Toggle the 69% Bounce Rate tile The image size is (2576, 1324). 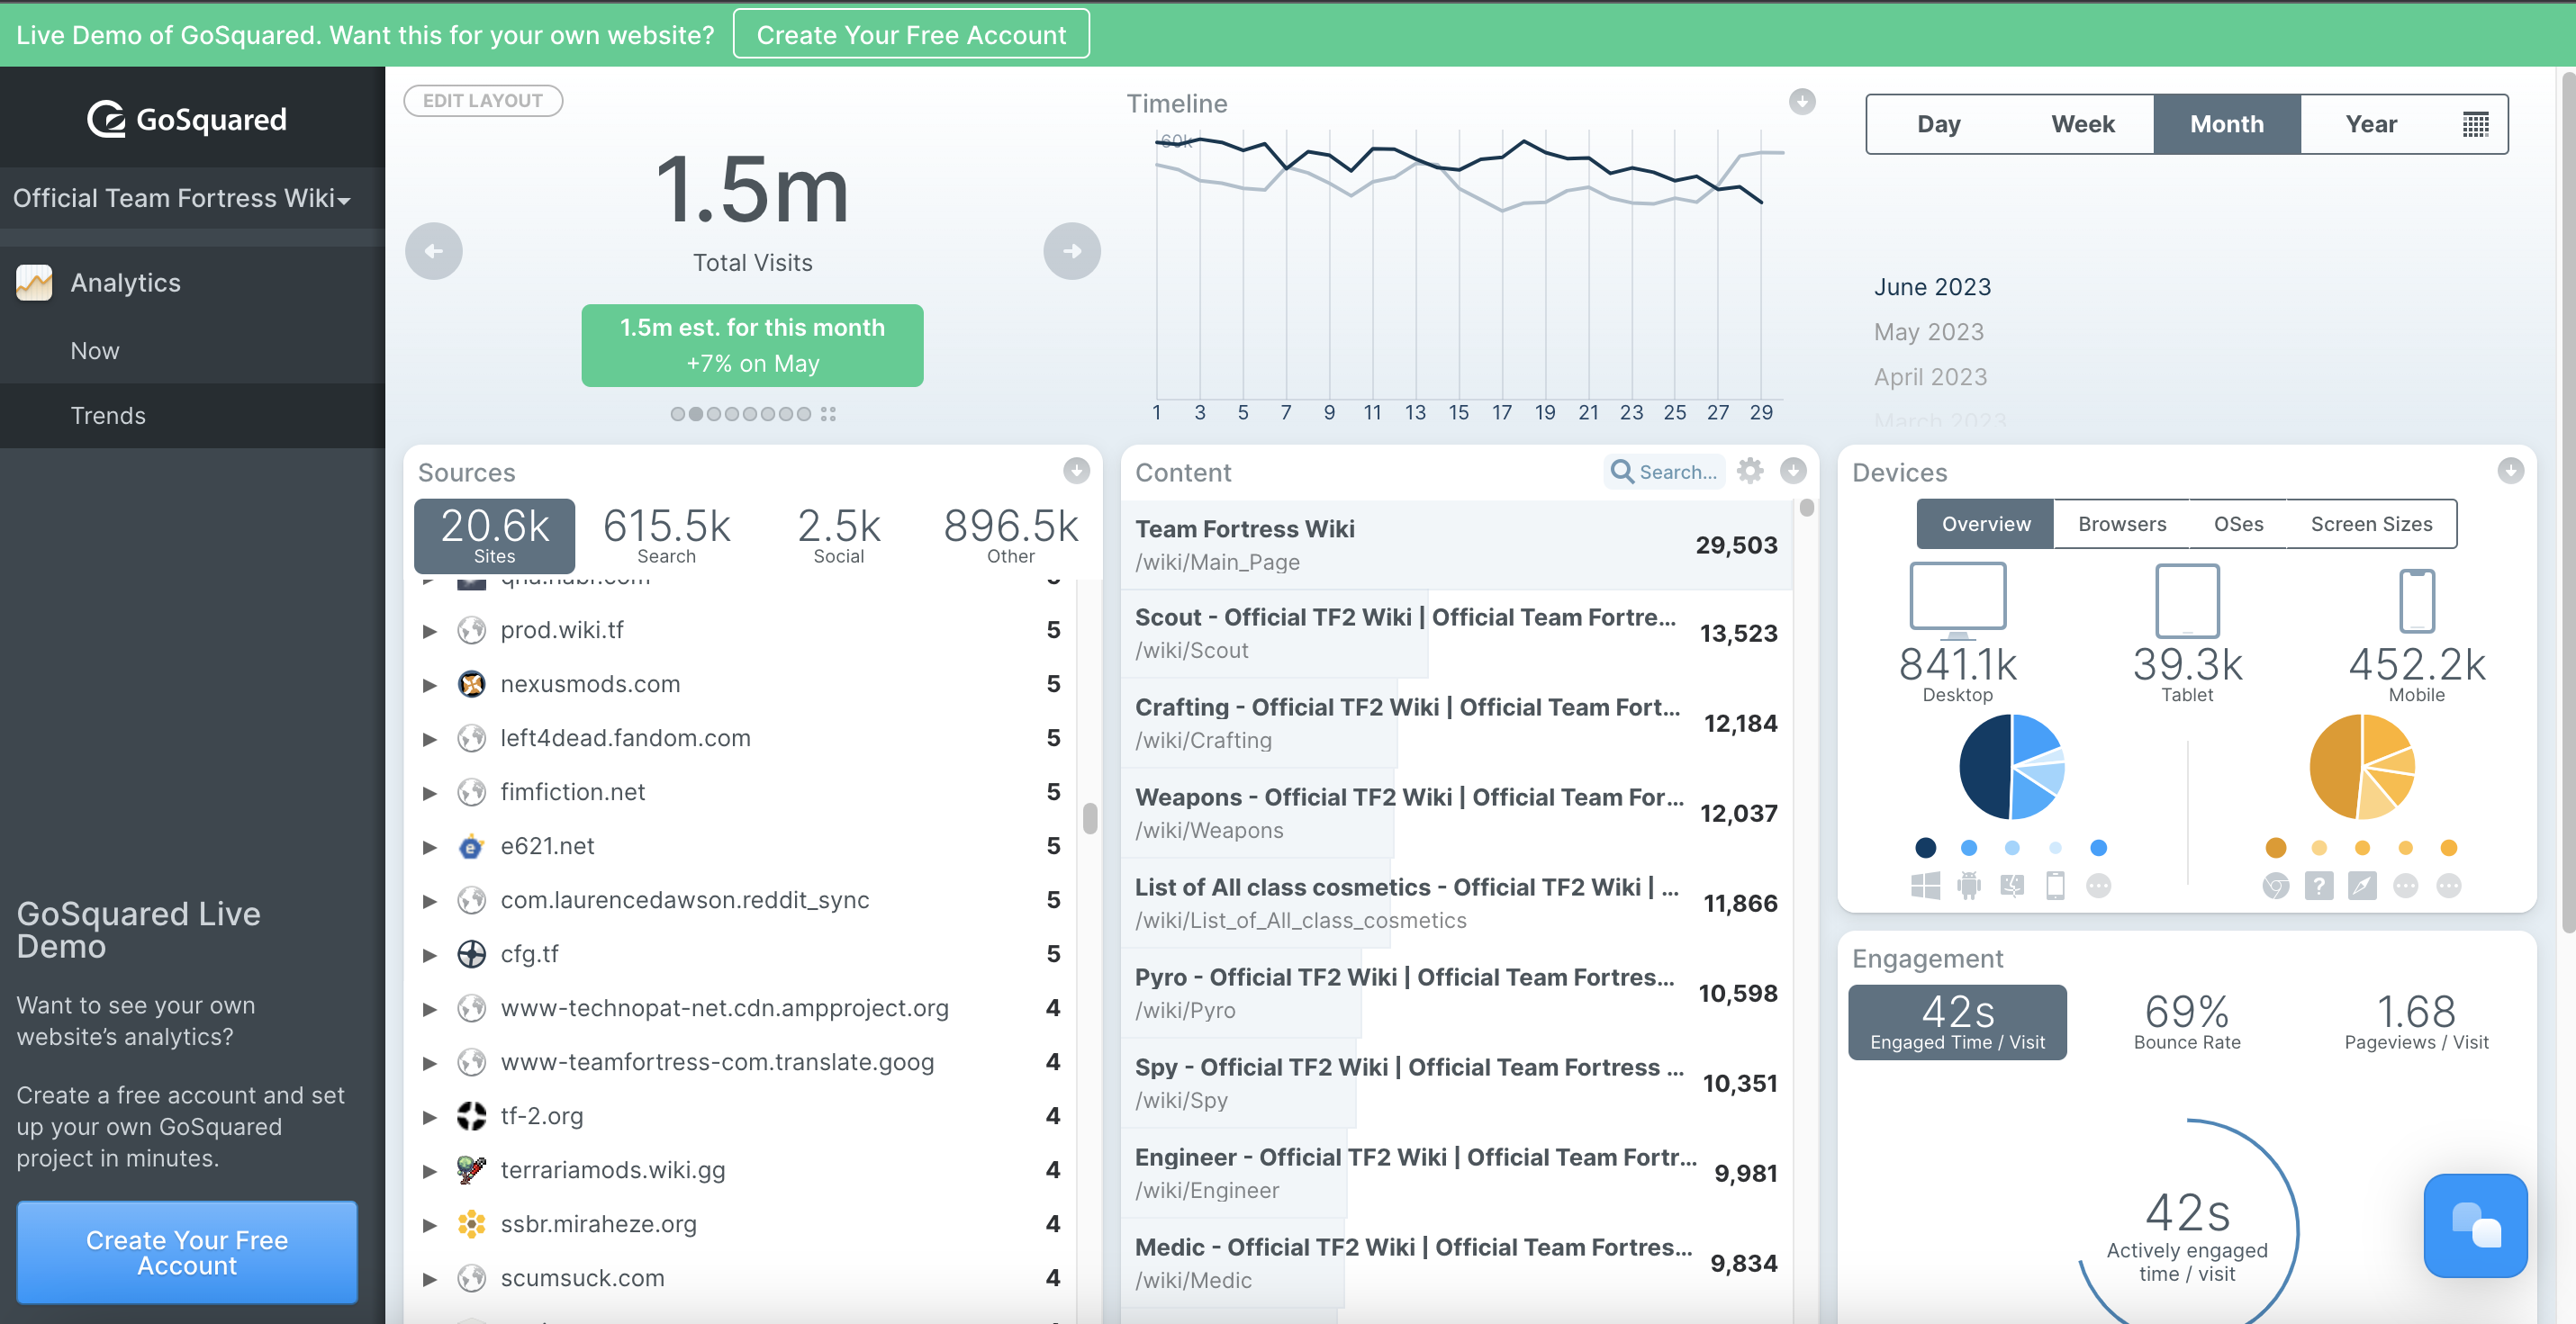(2187, 1022)
